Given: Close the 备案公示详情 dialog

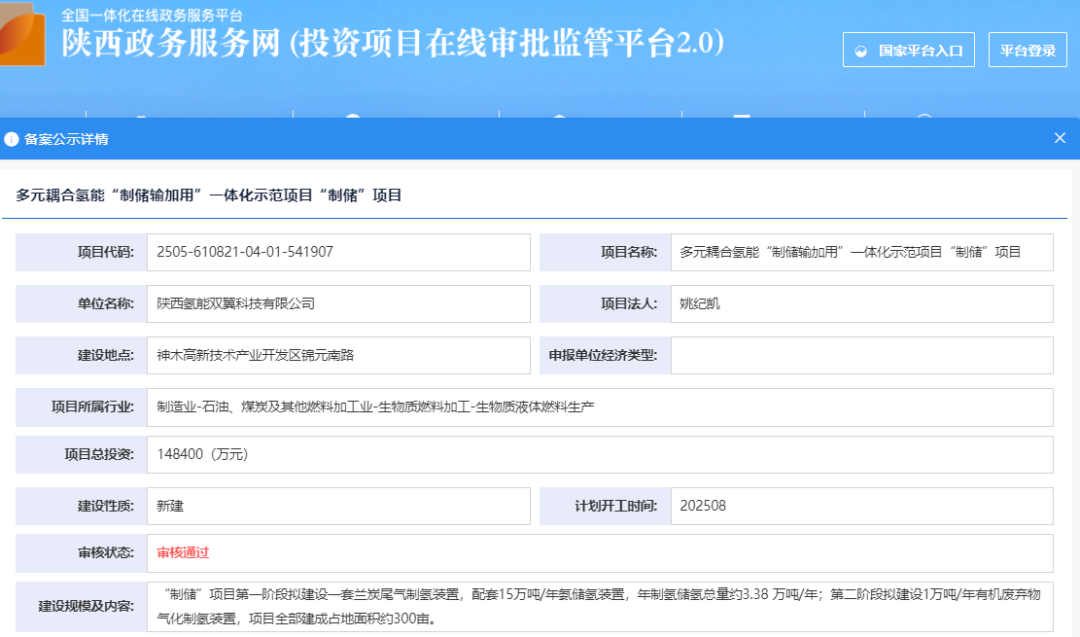Looking at the screenshot, I should pos(1059,138).
